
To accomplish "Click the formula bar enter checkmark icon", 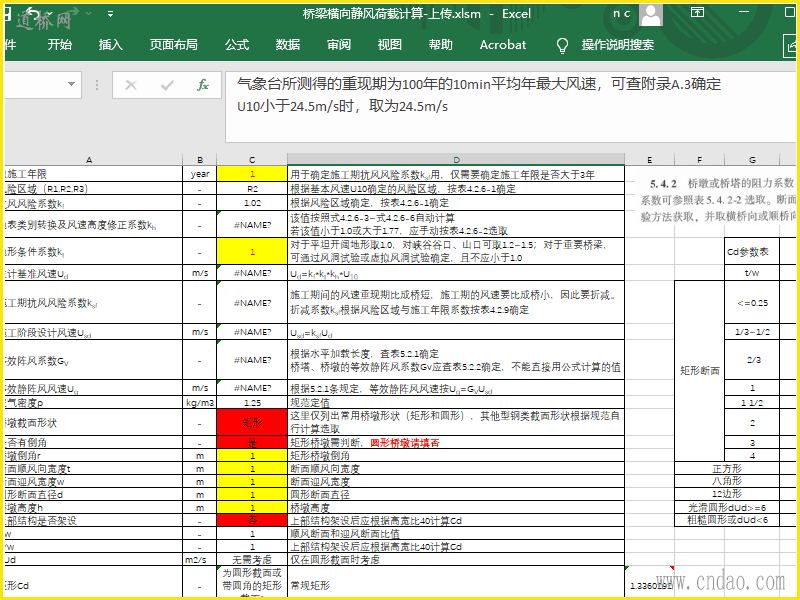I will 166,86.
